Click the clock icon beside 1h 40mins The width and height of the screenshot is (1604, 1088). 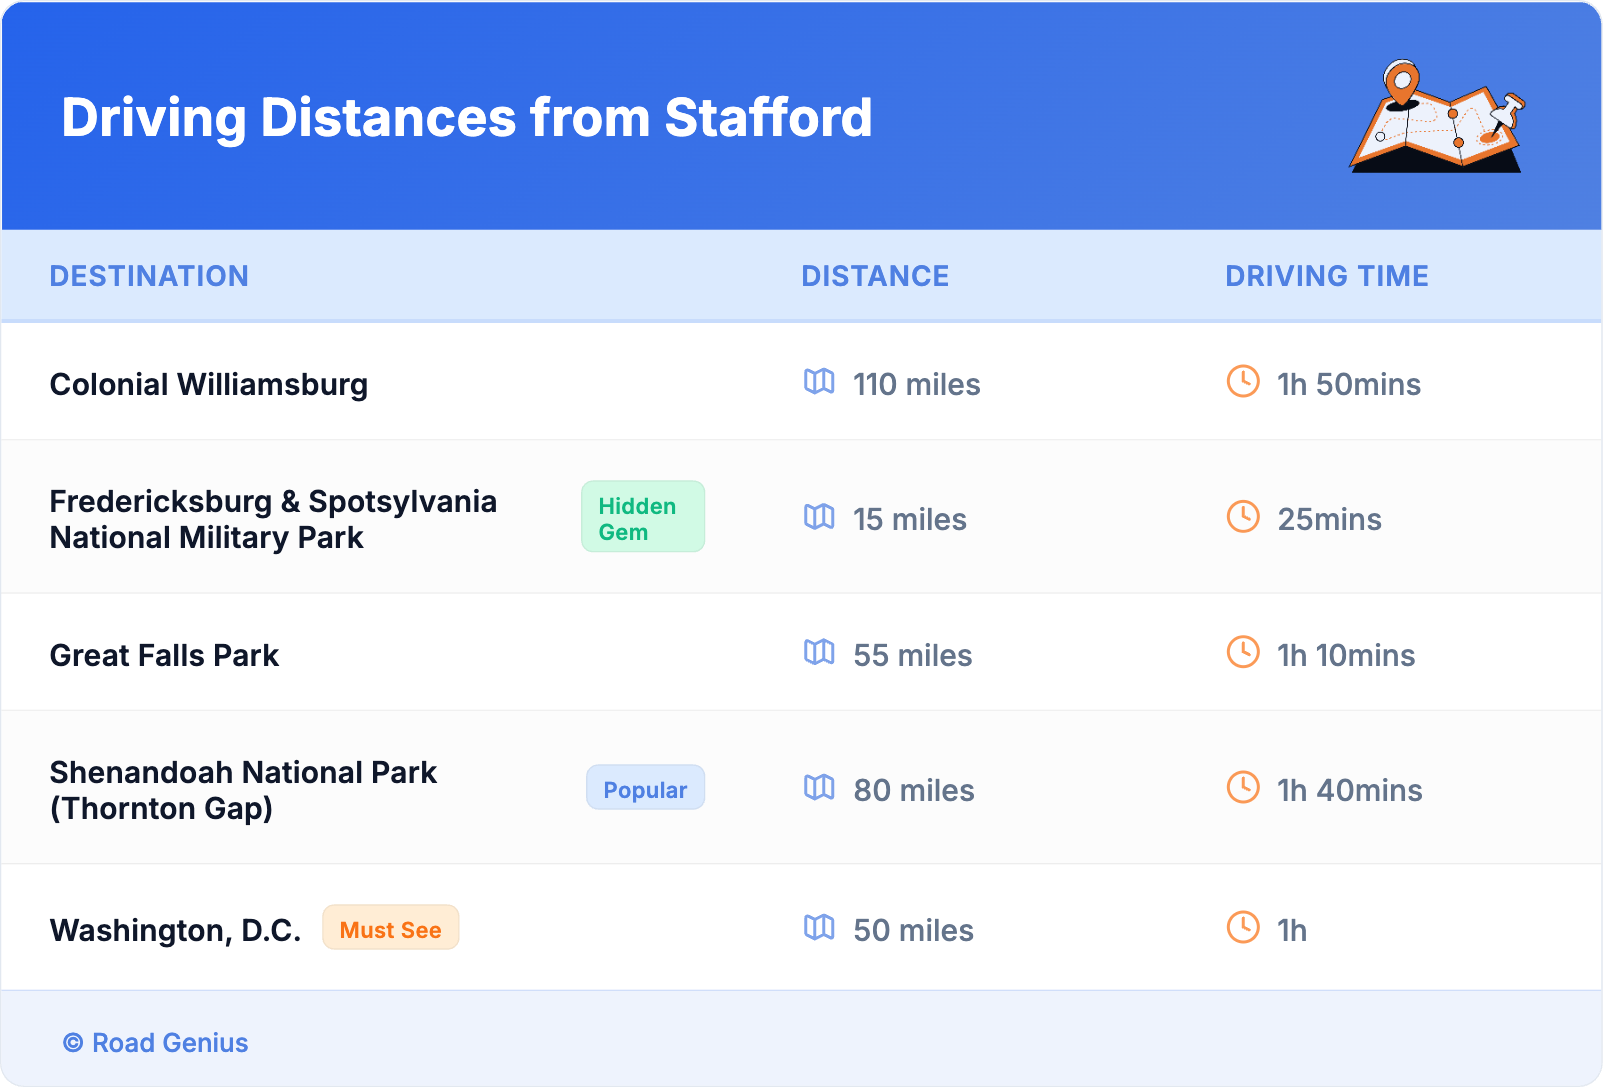(x=1243, y=788)
